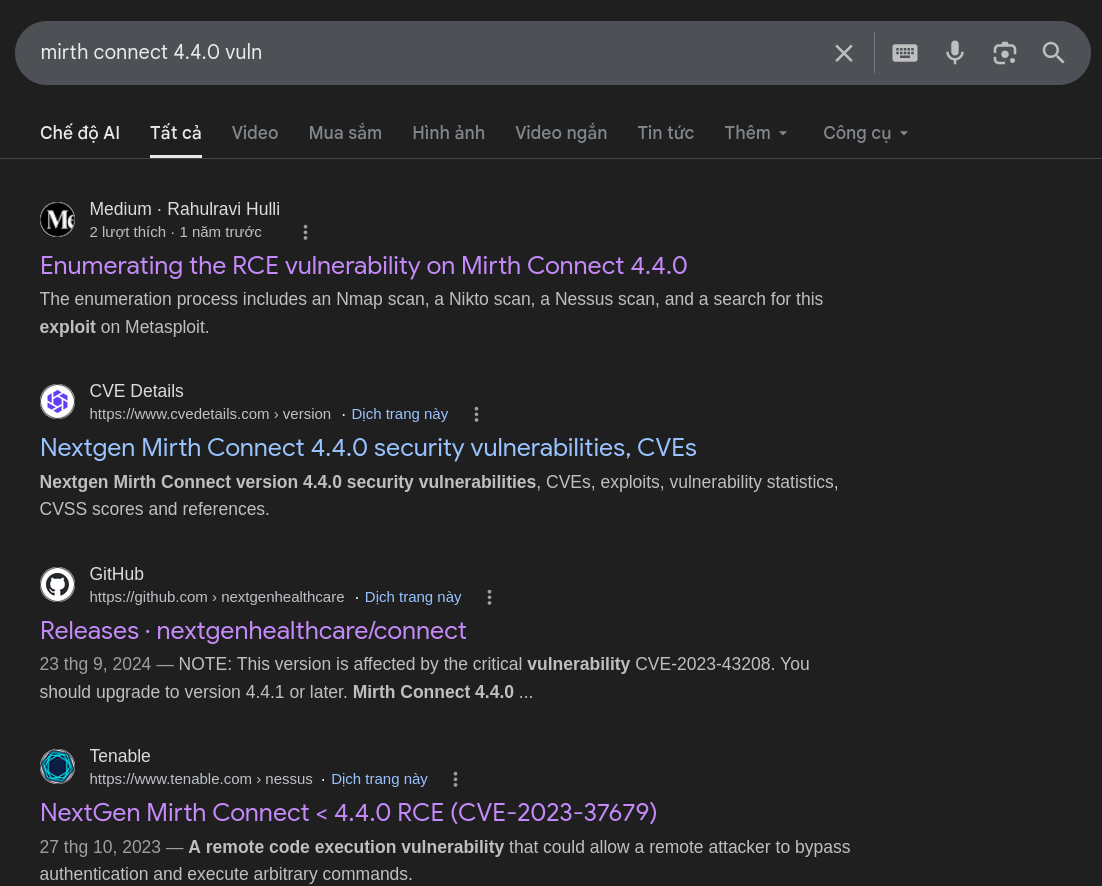Open three-dot menu for GitHub result
Screen dimensions: 1102x886
(489, 597)
